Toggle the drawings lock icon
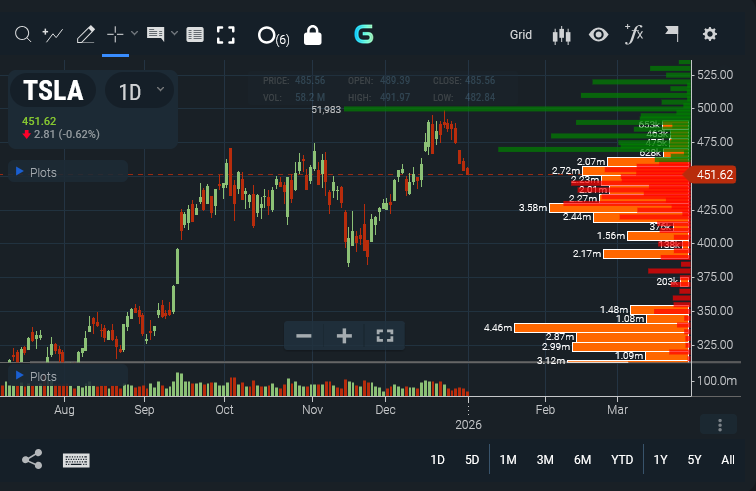Screen dimensions: 756x491 pyautogui.click(x=312, y=35)
